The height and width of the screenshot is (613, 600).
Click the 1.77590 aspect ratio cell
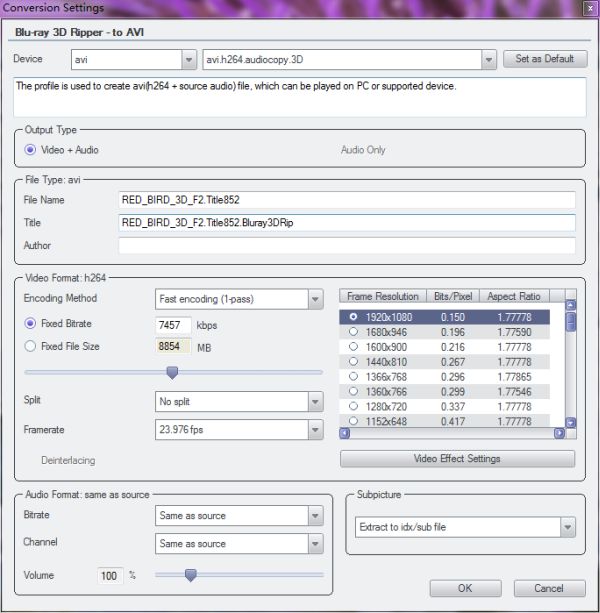514,332
